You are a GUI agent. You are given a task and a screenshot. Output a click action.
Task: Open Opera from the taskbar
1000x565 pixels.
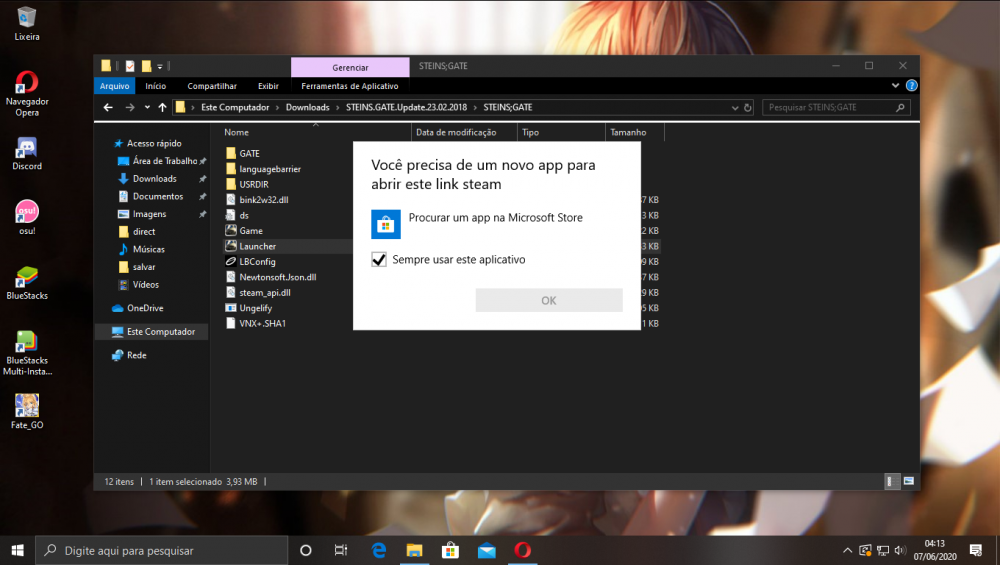522,550
